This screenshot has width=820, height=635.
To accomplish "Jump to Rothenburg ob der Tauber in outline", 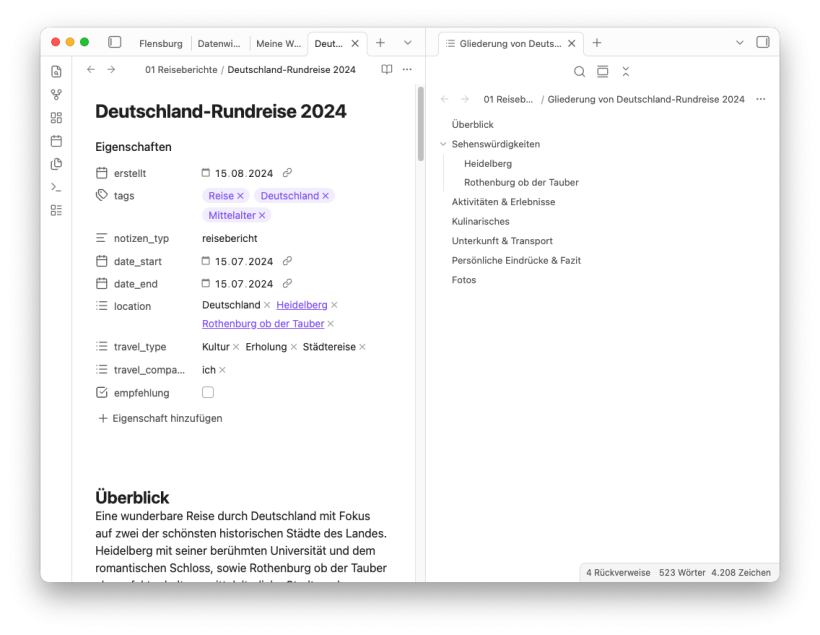I will (x=521, y=183).
